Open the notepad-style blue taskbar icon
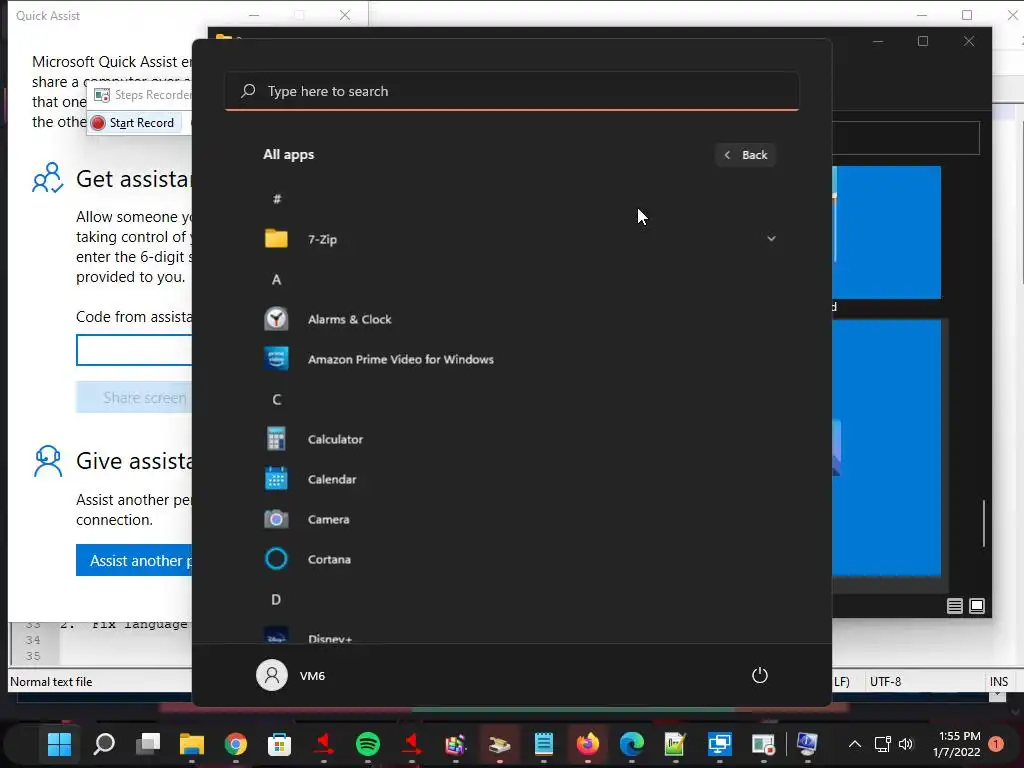This screenshot has width=1024, height=768. click(x=543, y=744)
